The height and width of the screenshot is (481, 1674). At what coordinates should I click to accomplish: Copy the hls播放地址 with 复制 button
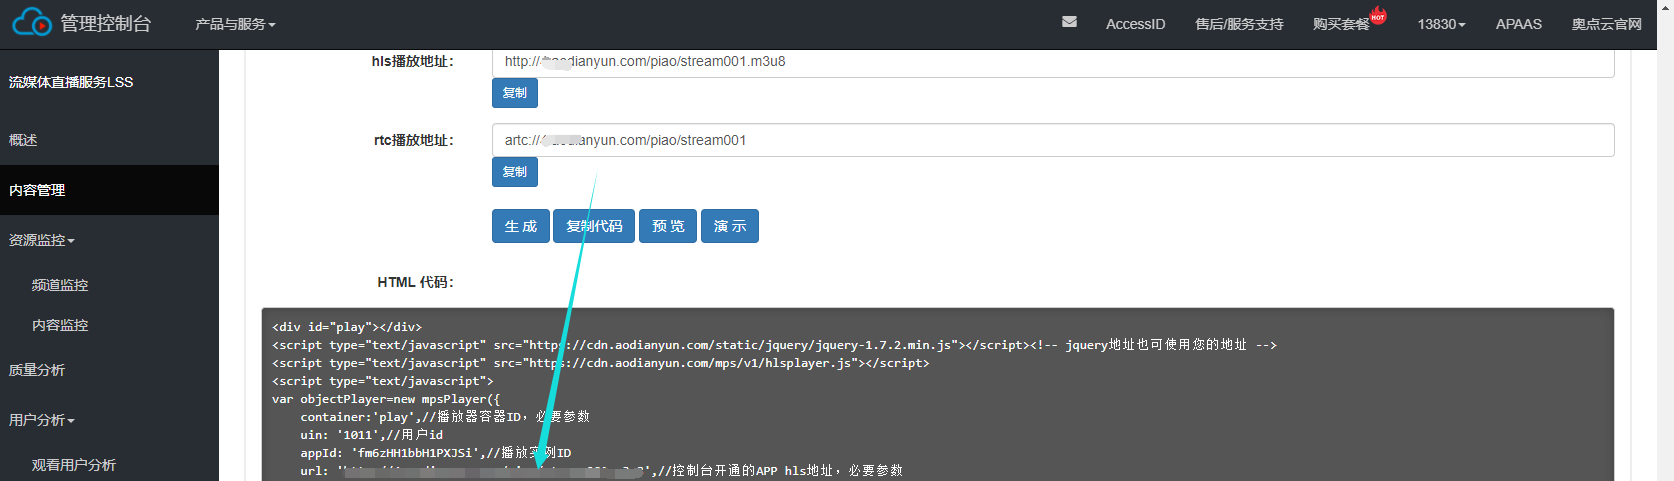515,93
